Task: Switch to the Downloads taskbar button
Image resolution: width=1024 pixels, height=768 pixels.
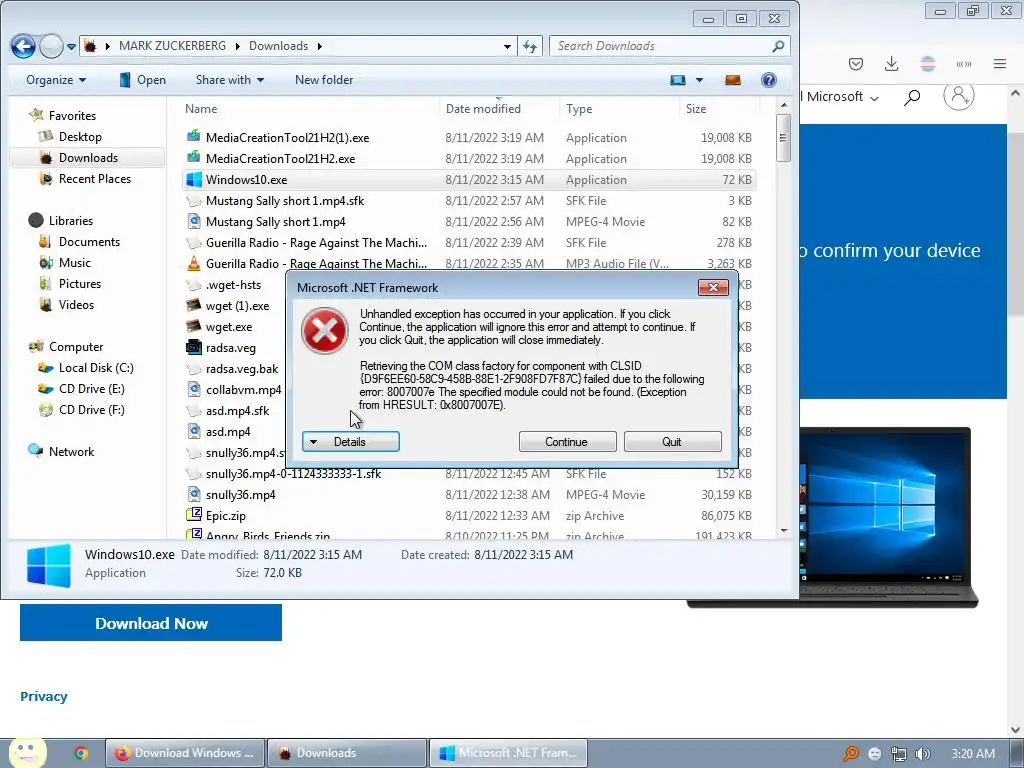Action: click(347, 753)
